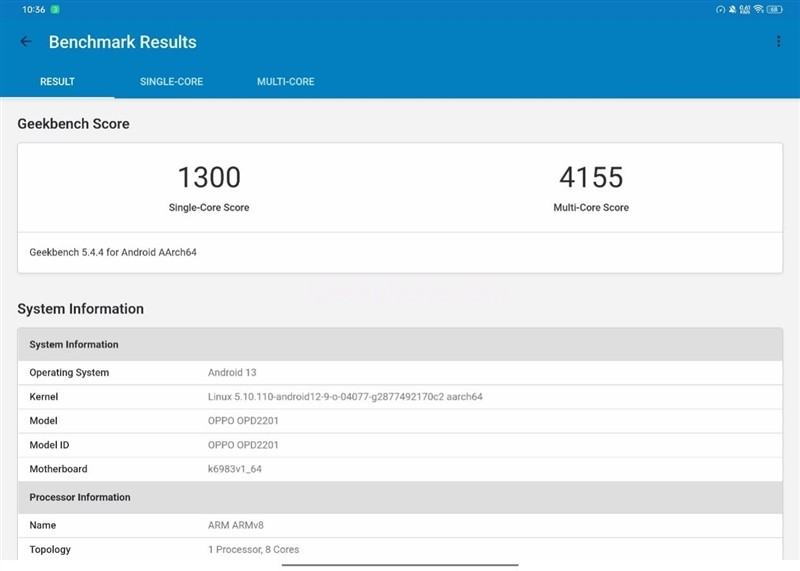Tap the speedometer status bar icon
The image size is (800, 571).
tap(720, 9)
